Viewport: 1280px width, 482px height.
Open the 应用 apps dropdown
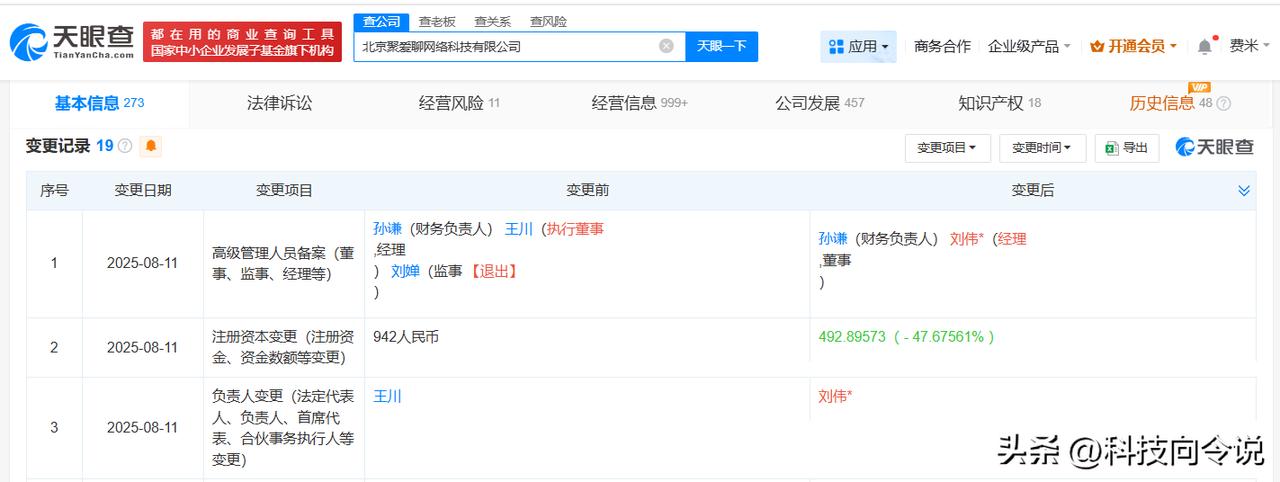859,46
